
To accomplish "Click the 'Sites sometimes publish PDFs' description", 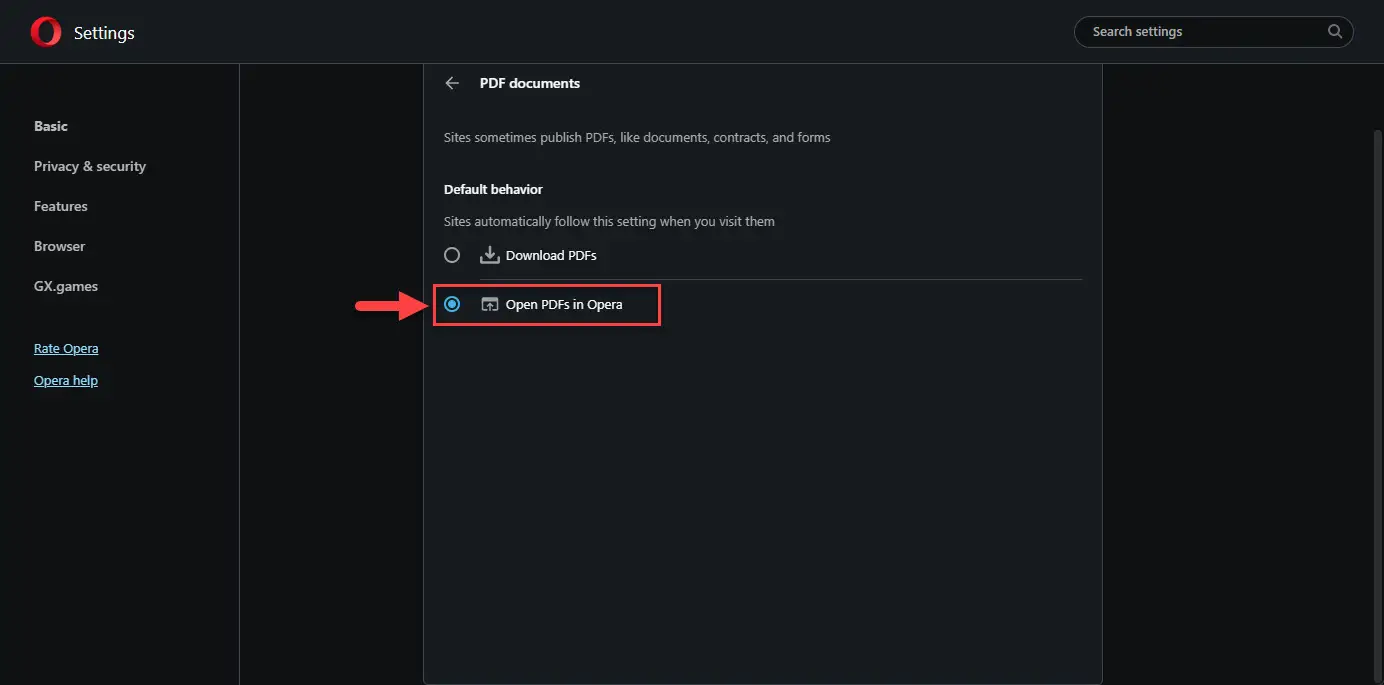I will click(x=637, y=137).
